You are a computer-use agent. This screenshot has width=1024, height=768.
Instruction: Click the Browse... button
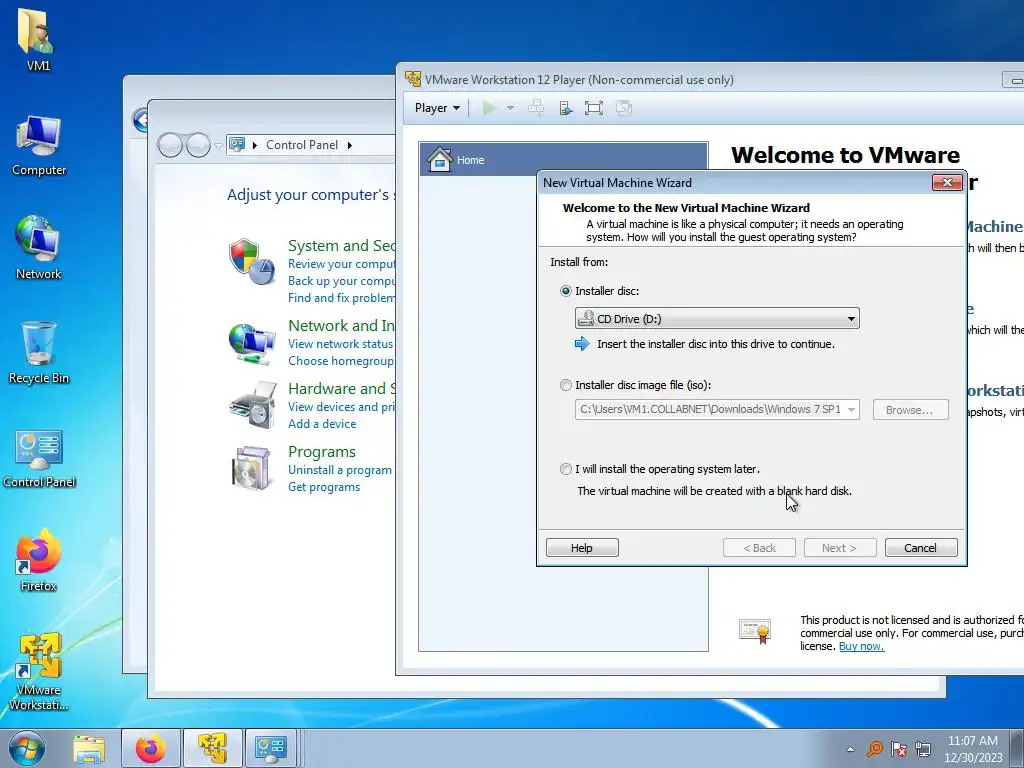pyautogui.click(x=910, y=410)
